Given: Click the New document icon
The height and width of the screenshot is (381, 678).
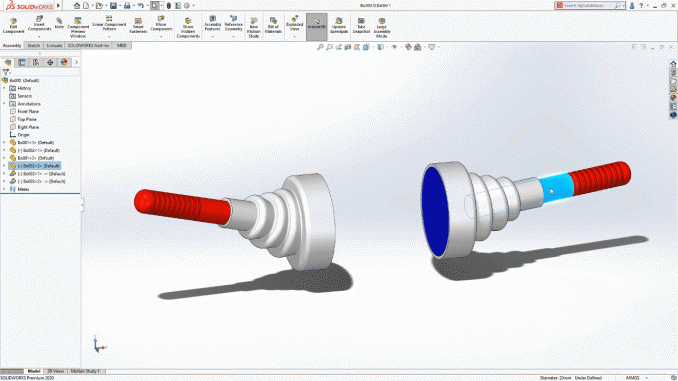Looking at the screenshot, I should point(86,6).
